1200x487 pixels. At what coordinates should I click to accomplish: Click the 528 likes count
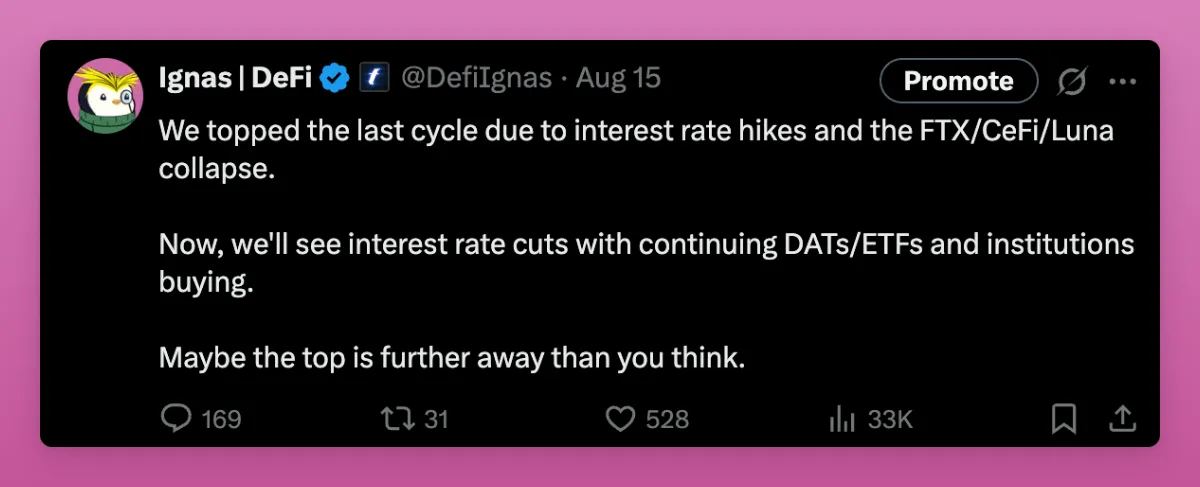tap(667, 419)
